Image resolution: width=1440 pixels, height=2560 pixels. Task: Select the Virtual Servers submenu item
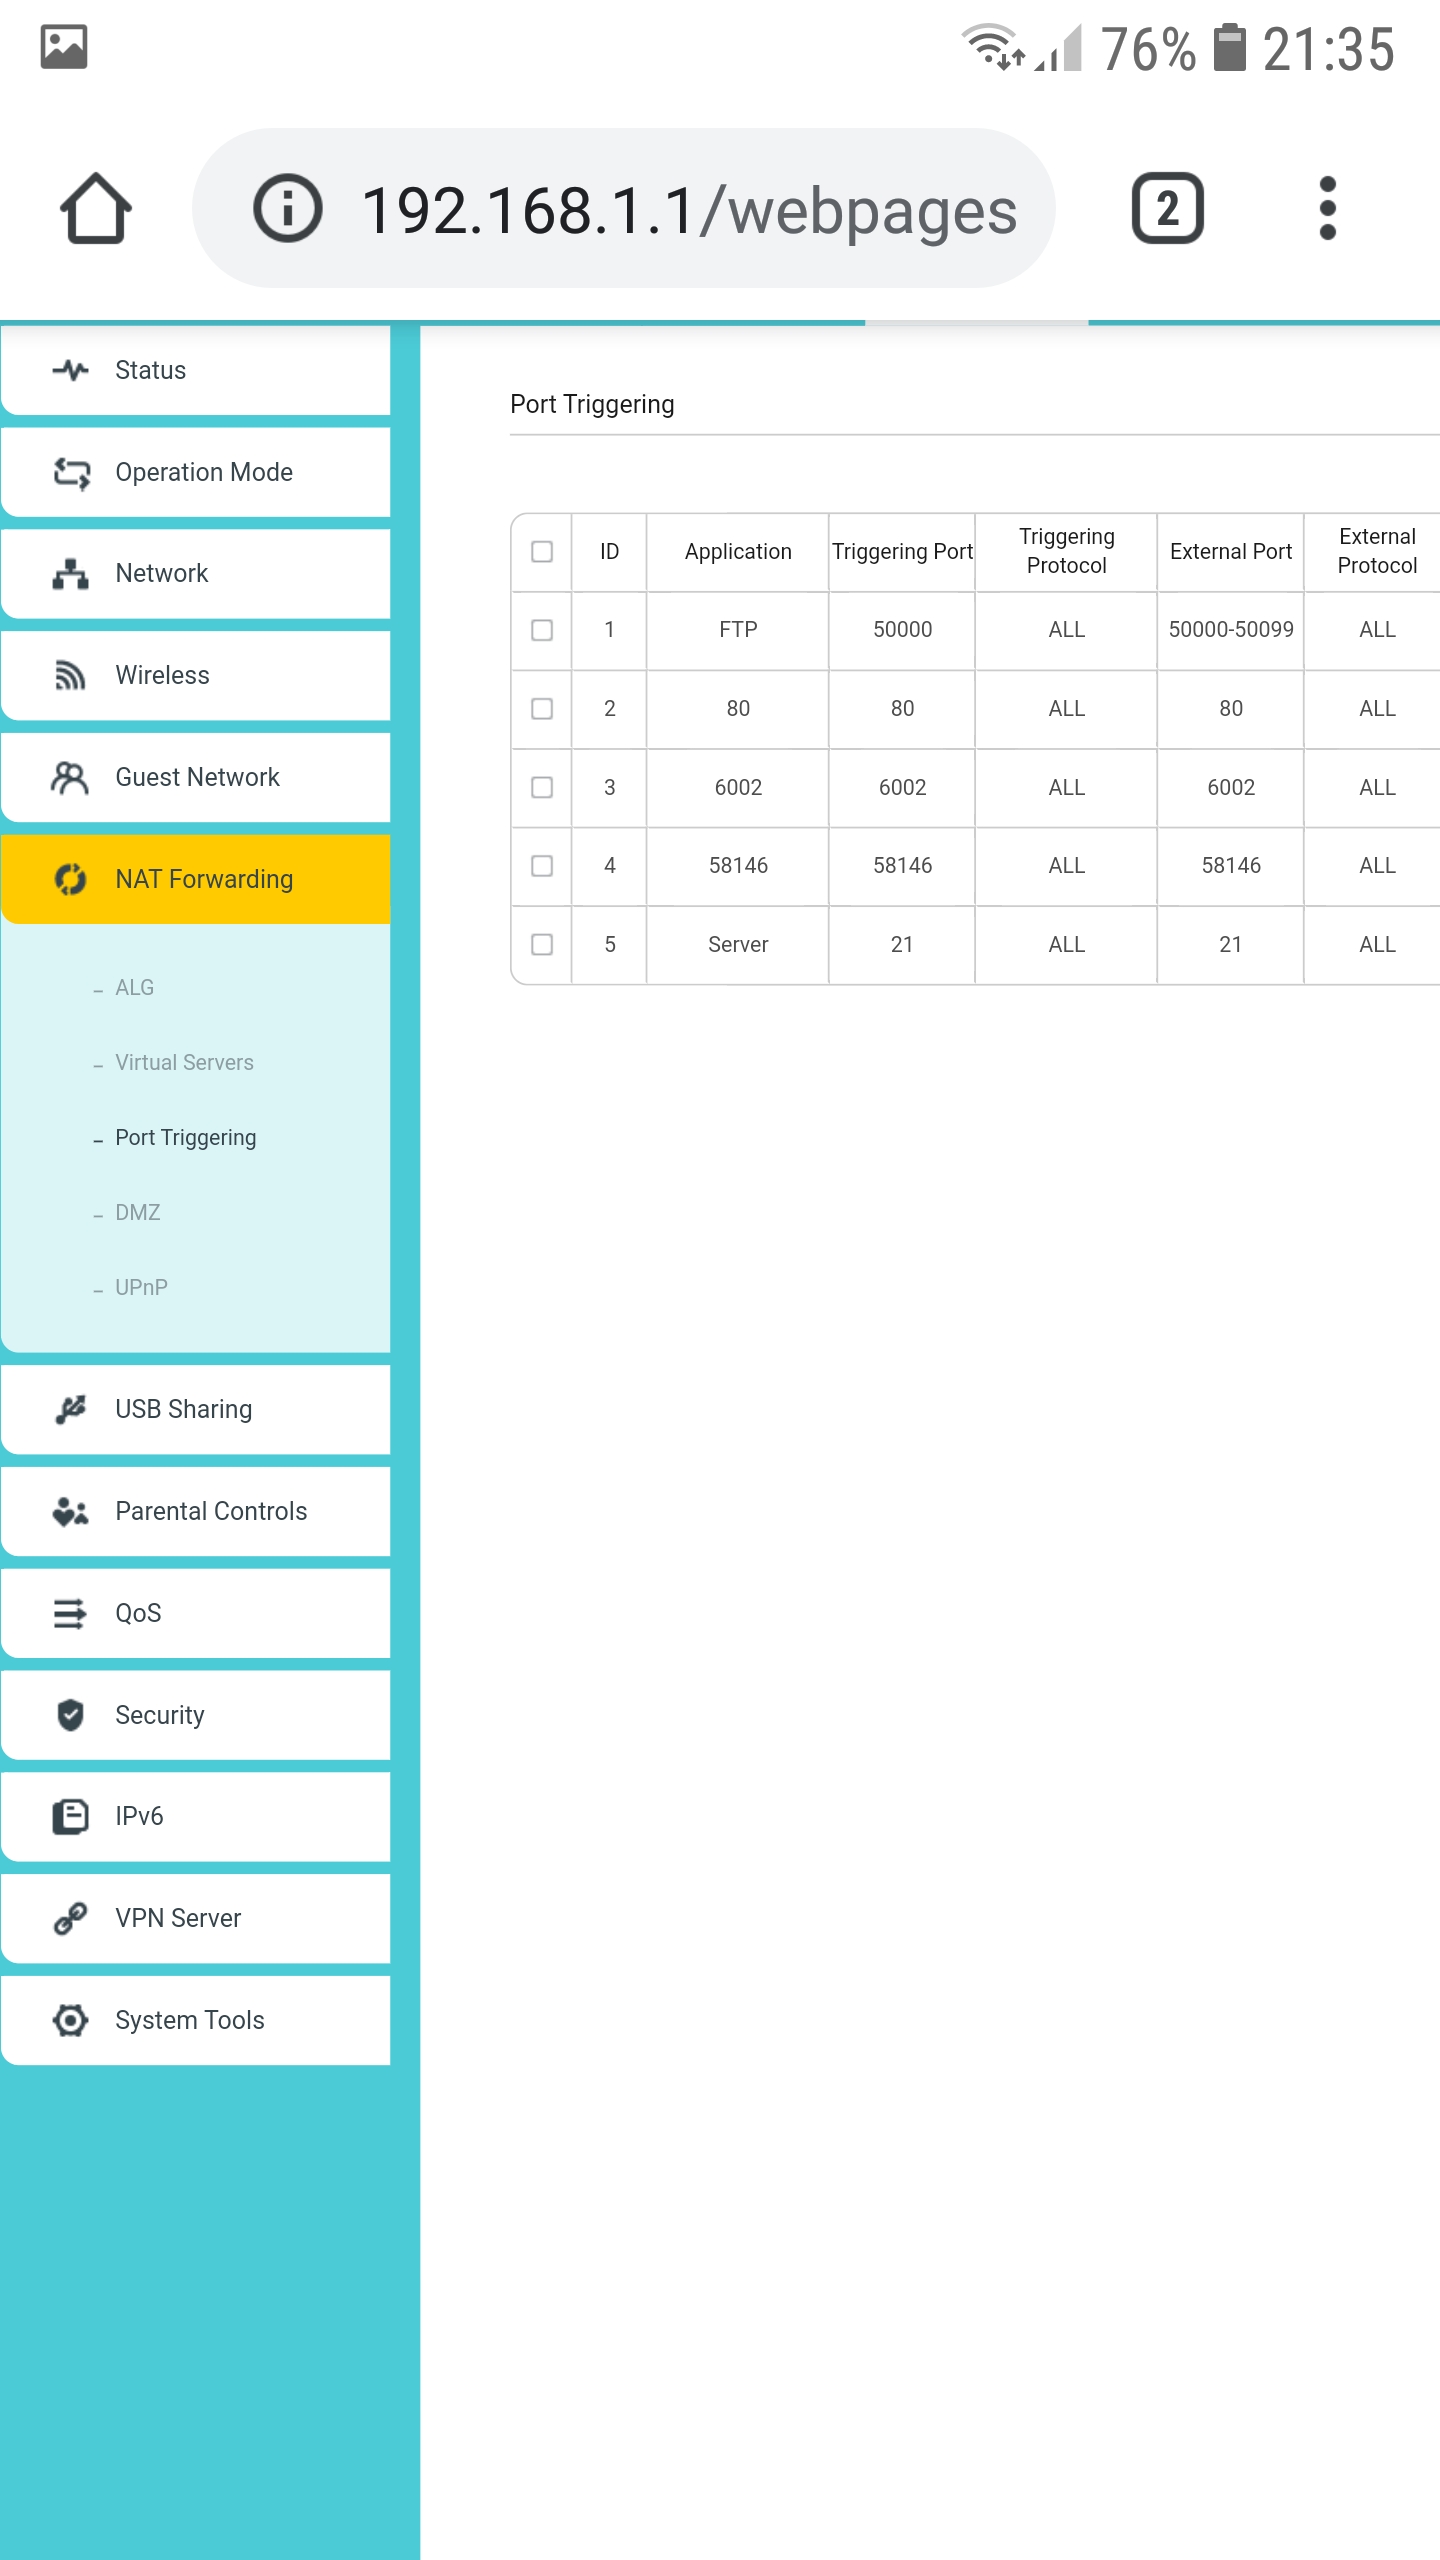(x=184, y=1063)
